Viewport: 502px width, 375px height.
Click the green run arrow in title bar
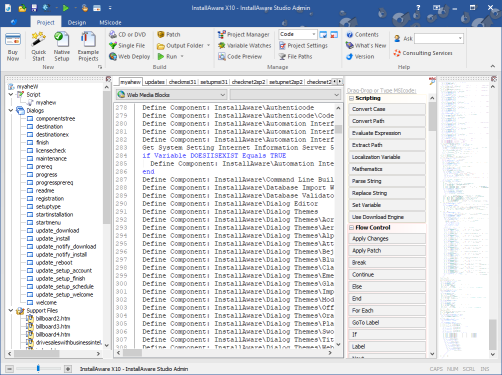click(66, 8)
